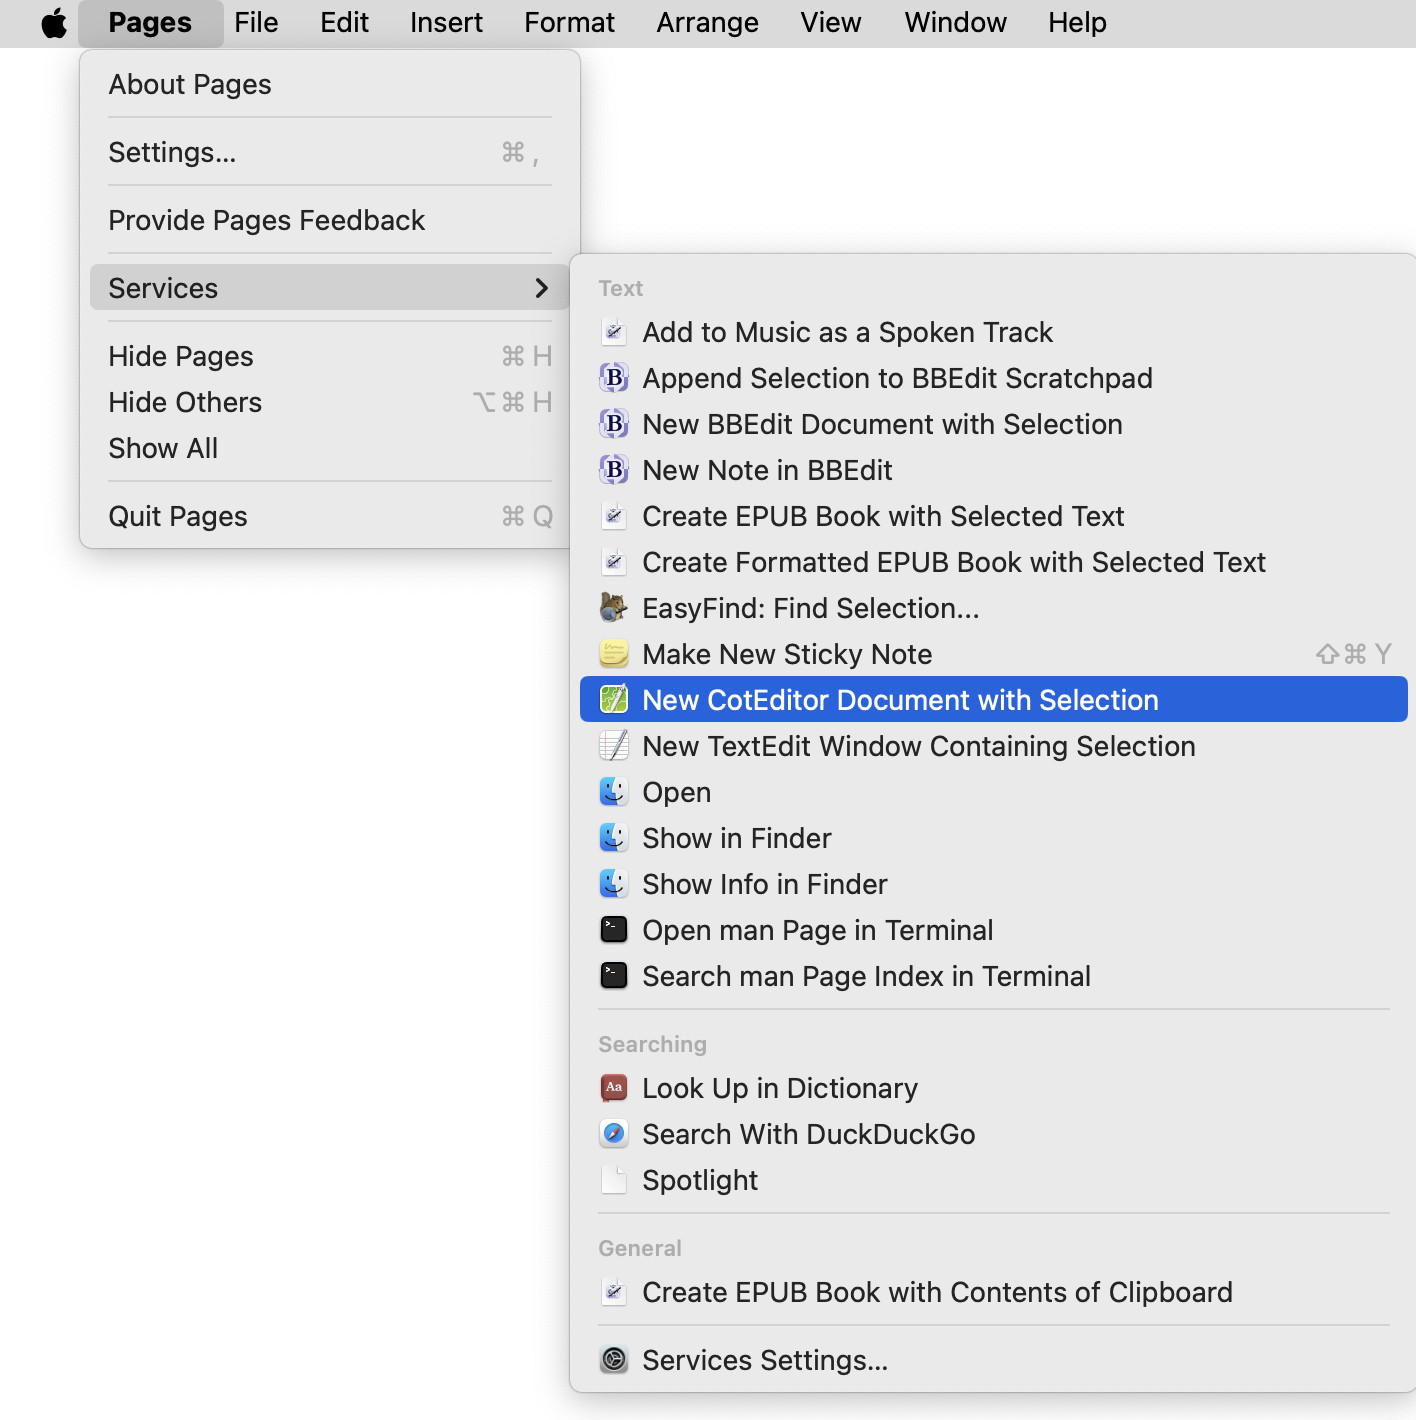Click Terminal icon beside Search man Page Index

click(614, 976)
